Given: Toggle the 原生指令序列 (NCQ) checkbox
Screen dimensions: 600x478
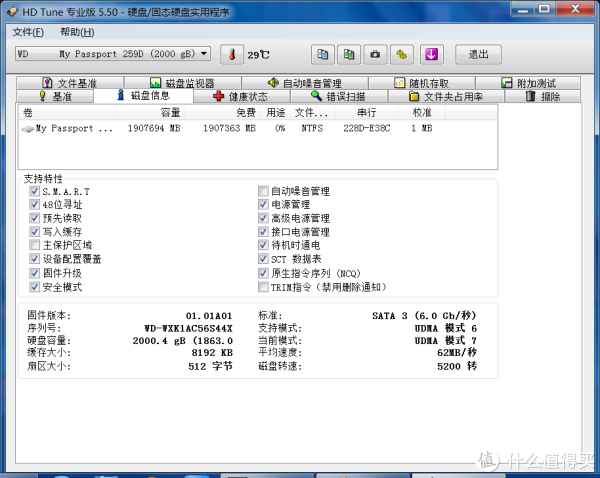Looking at the screenshot, I should coord(263,273).
